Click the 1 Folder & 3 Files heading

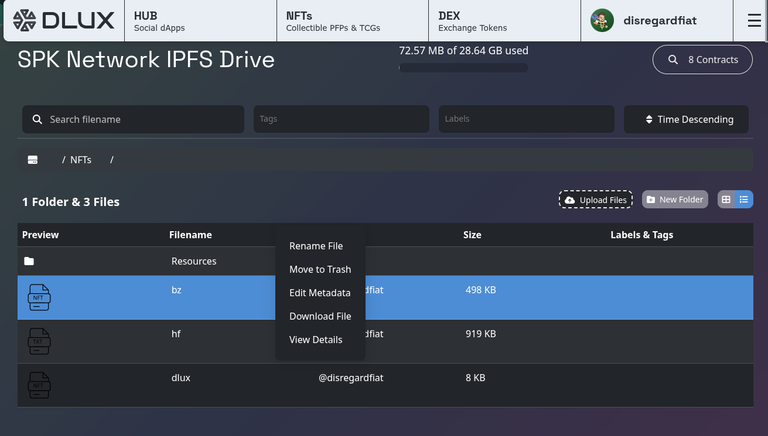pyautogui.click(x=71, y=202)
